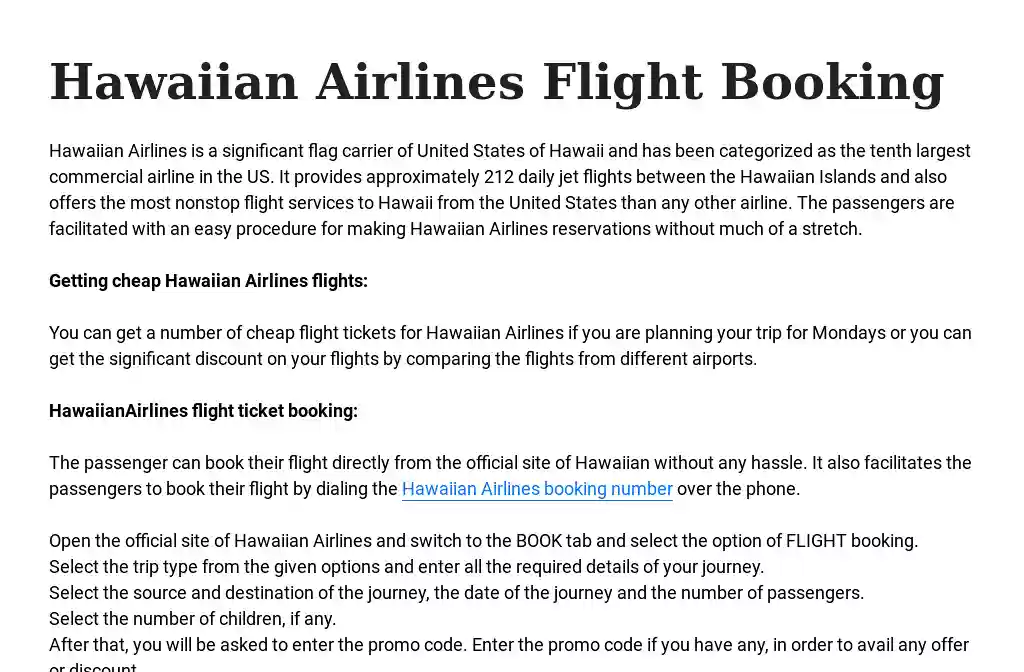Click the word 'Booking' in the main title
The width and height of the screenshot is (1024, 672).
coord(833,82)
